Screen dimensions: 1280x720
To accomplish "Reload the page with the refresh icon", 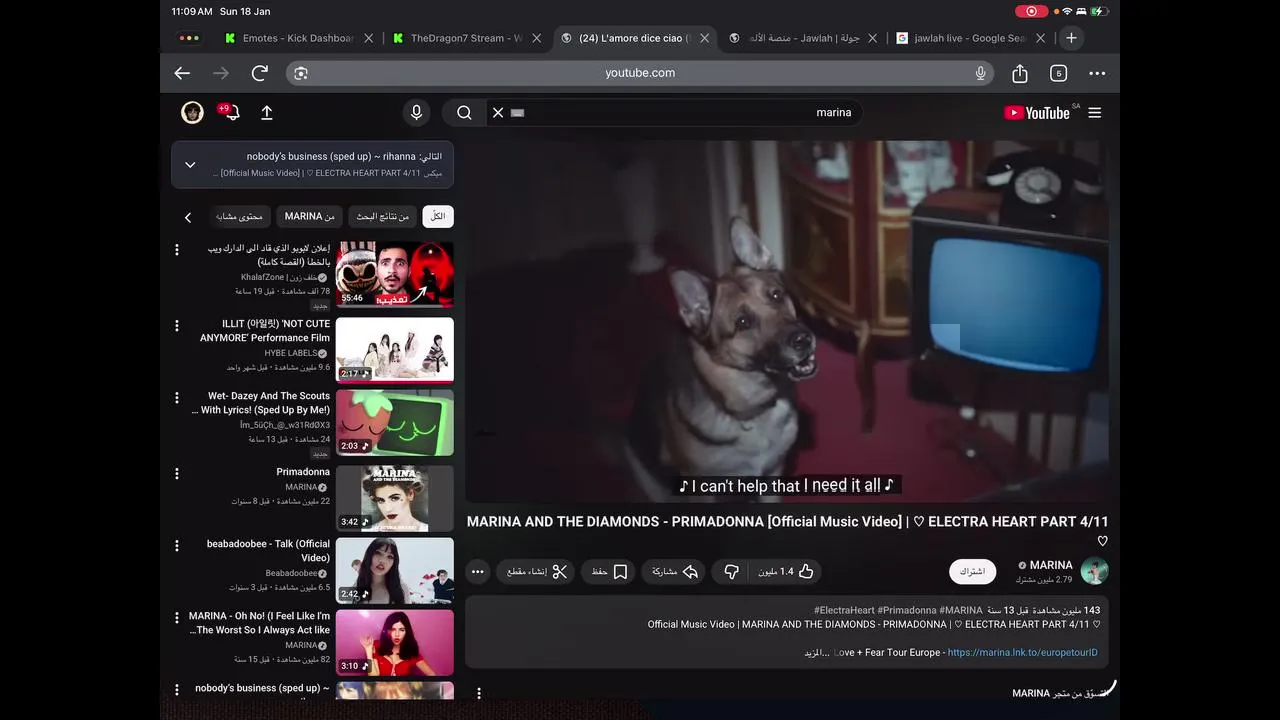I will pos(260,73).
